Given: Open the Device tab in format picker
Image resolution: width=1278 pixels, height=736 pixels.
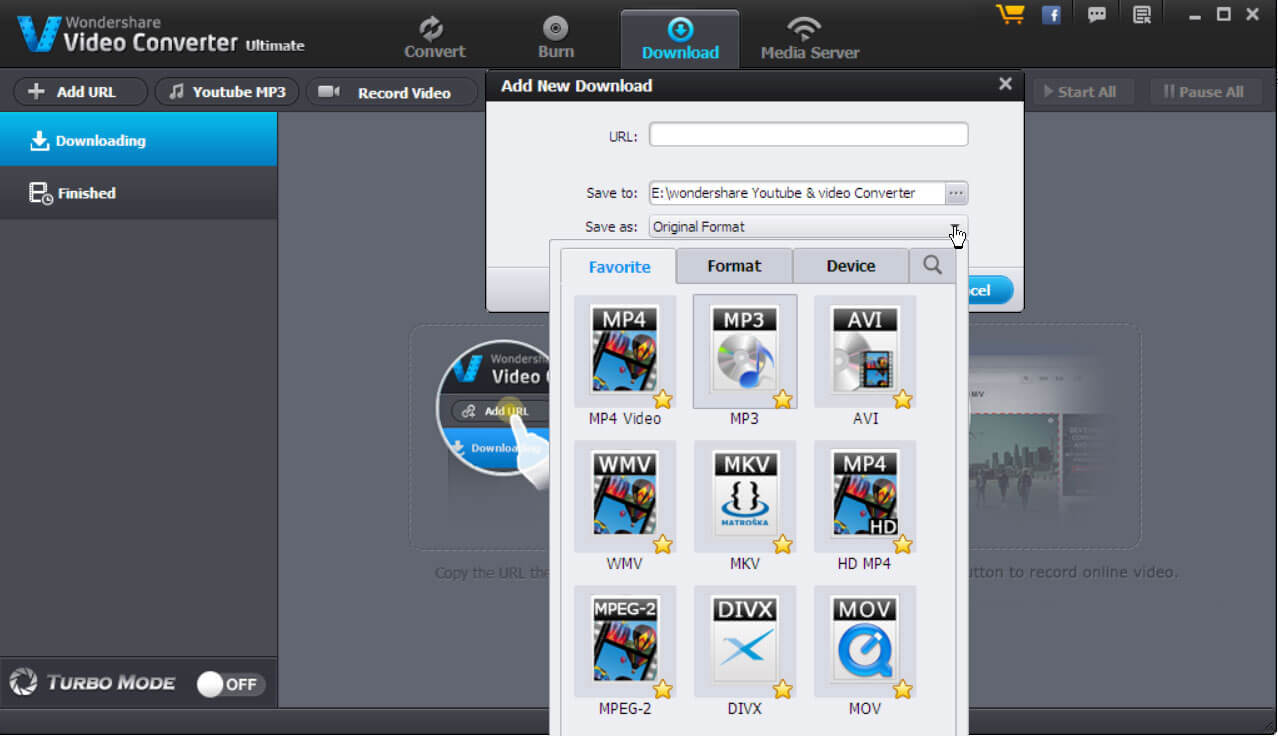Looking at the screenshot, I should tap(851, 266).
